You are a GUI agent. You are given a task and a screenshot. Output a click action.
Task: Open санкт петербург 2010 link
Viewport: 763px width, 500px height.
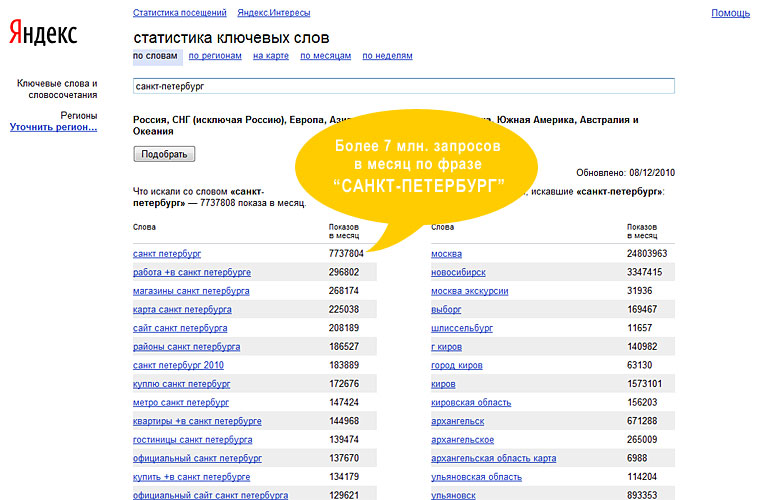[178, 365]
